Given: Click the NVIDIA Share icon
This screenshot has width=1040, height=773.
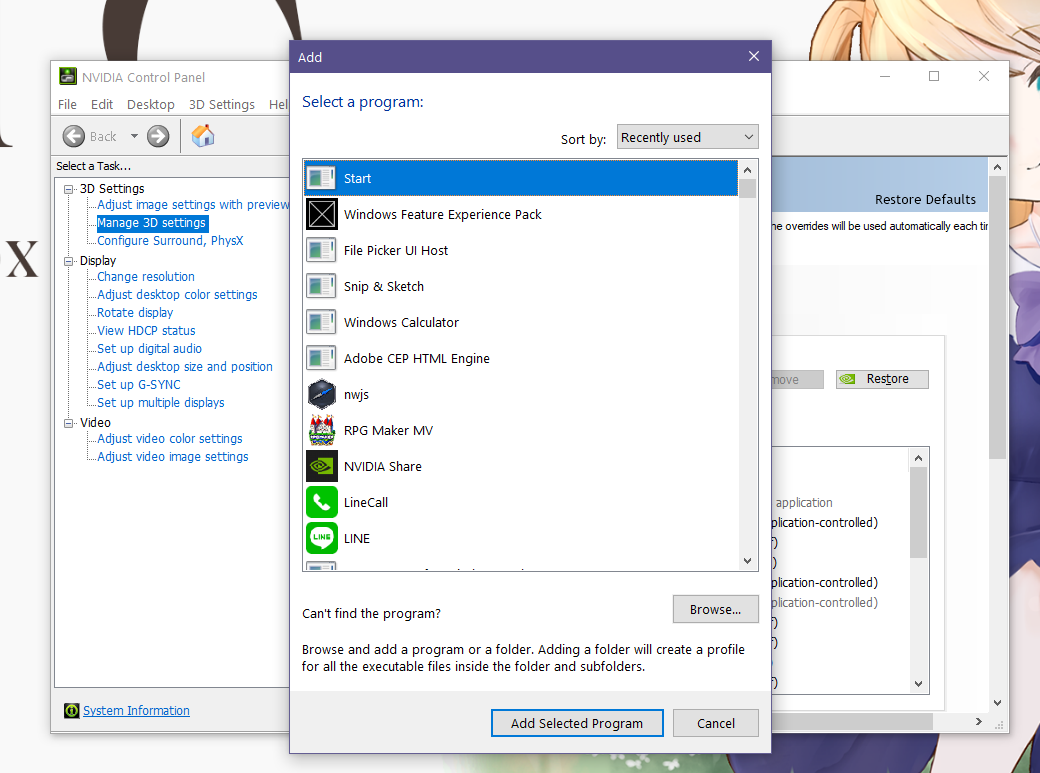Looking at the screenshot, I should (322, 466).
